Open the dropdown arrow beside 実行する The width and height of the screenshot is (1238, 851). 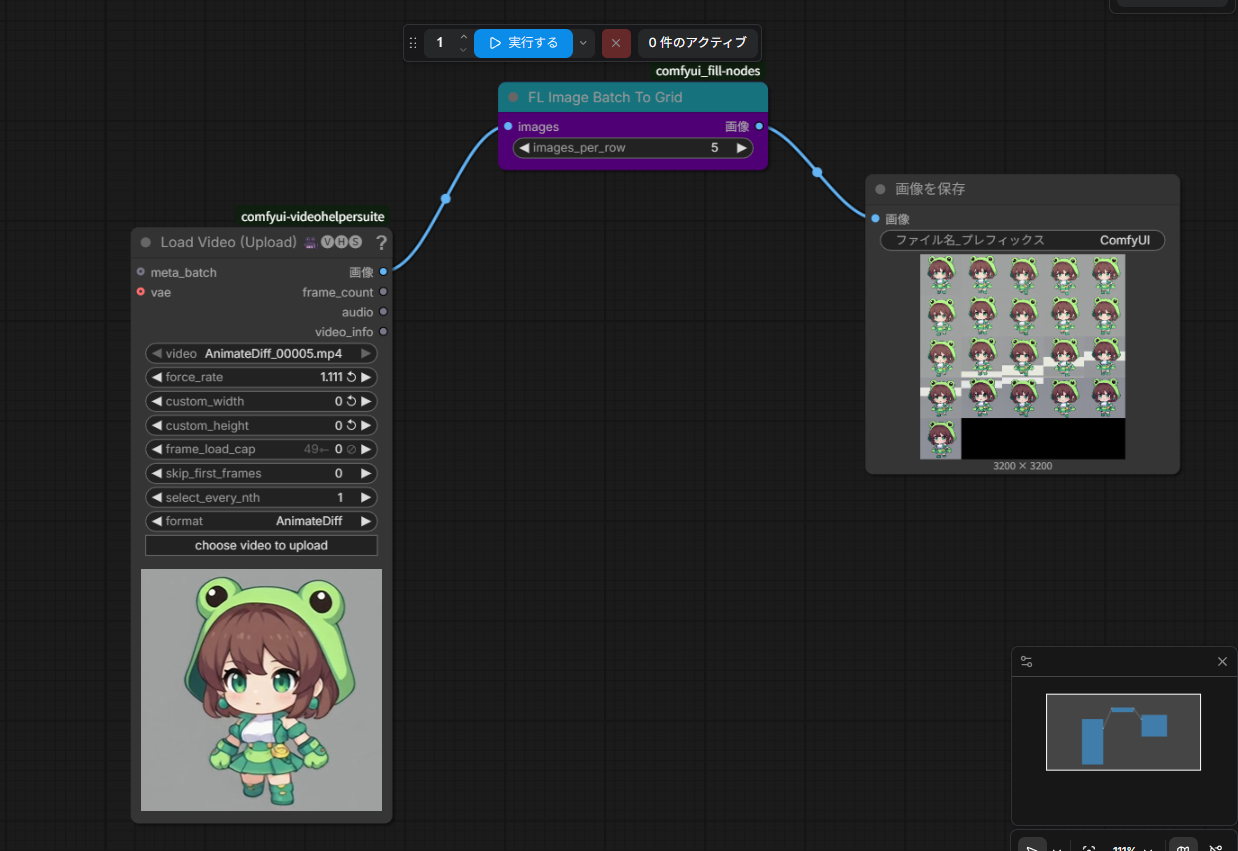point(584,43)
